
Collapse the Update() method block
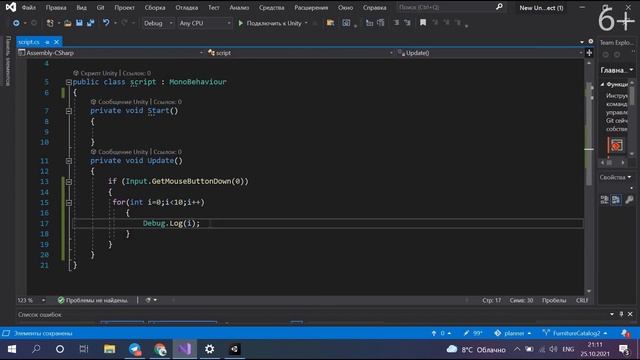pyautogui.click(x=69, y=161)
